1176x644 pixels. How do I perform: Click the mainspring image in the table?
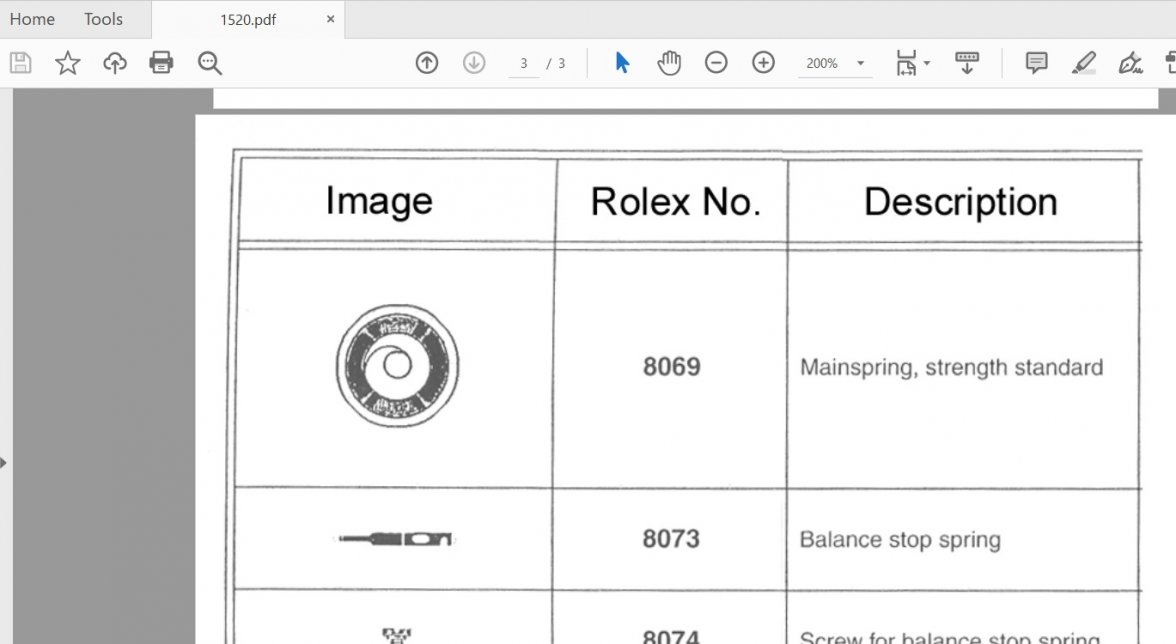(398, 366)
